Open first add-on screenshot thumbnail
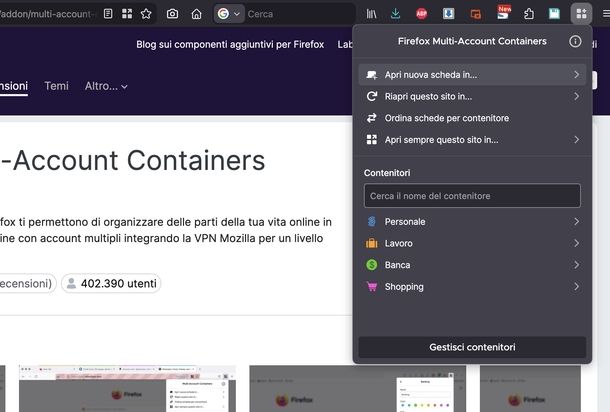This screenshot has height=412, width=610. click(x=127, y=388)
